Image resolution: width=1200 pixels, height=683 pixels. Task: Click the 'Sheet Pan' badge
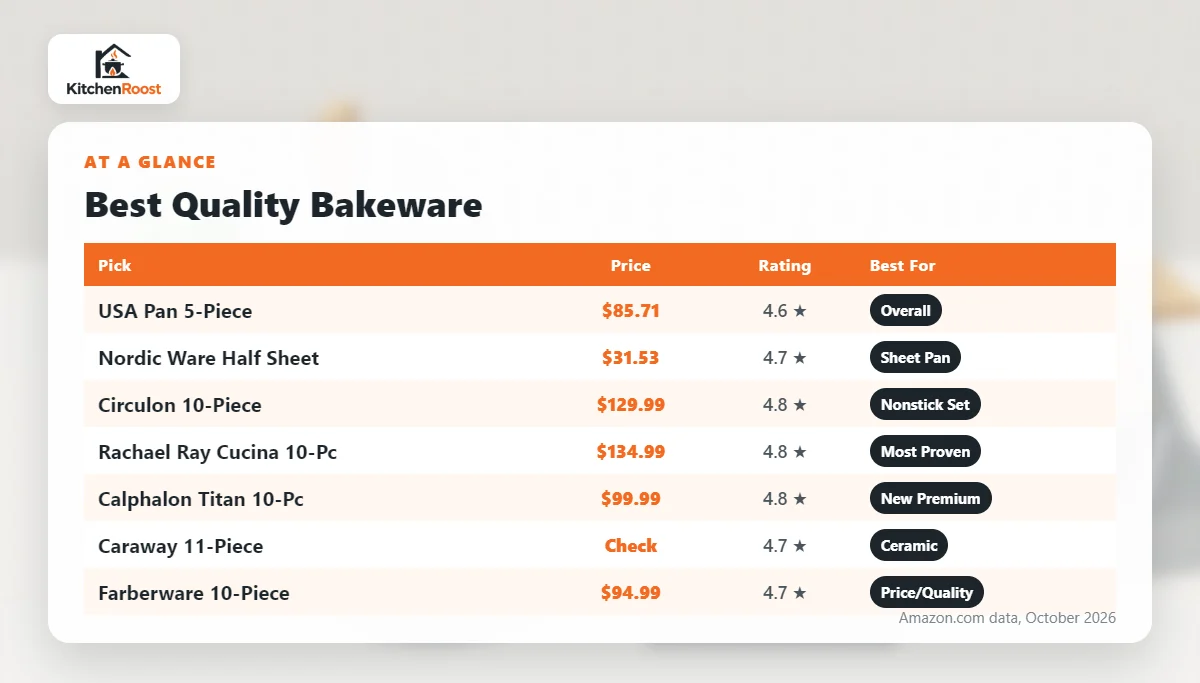point(915,358)
